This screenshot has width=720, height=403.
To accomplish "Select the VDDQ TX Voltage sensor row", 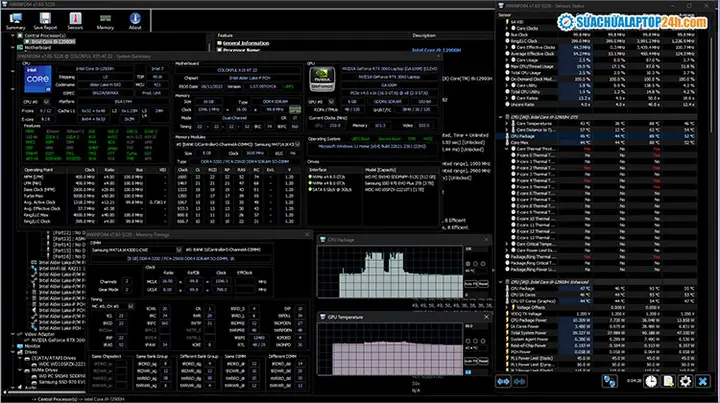I will click(603, 314).
